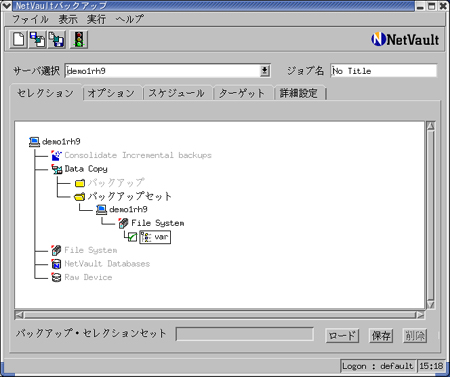
Task: Click the horizontal scrollbar below the tree
Action: coord(220,315)
